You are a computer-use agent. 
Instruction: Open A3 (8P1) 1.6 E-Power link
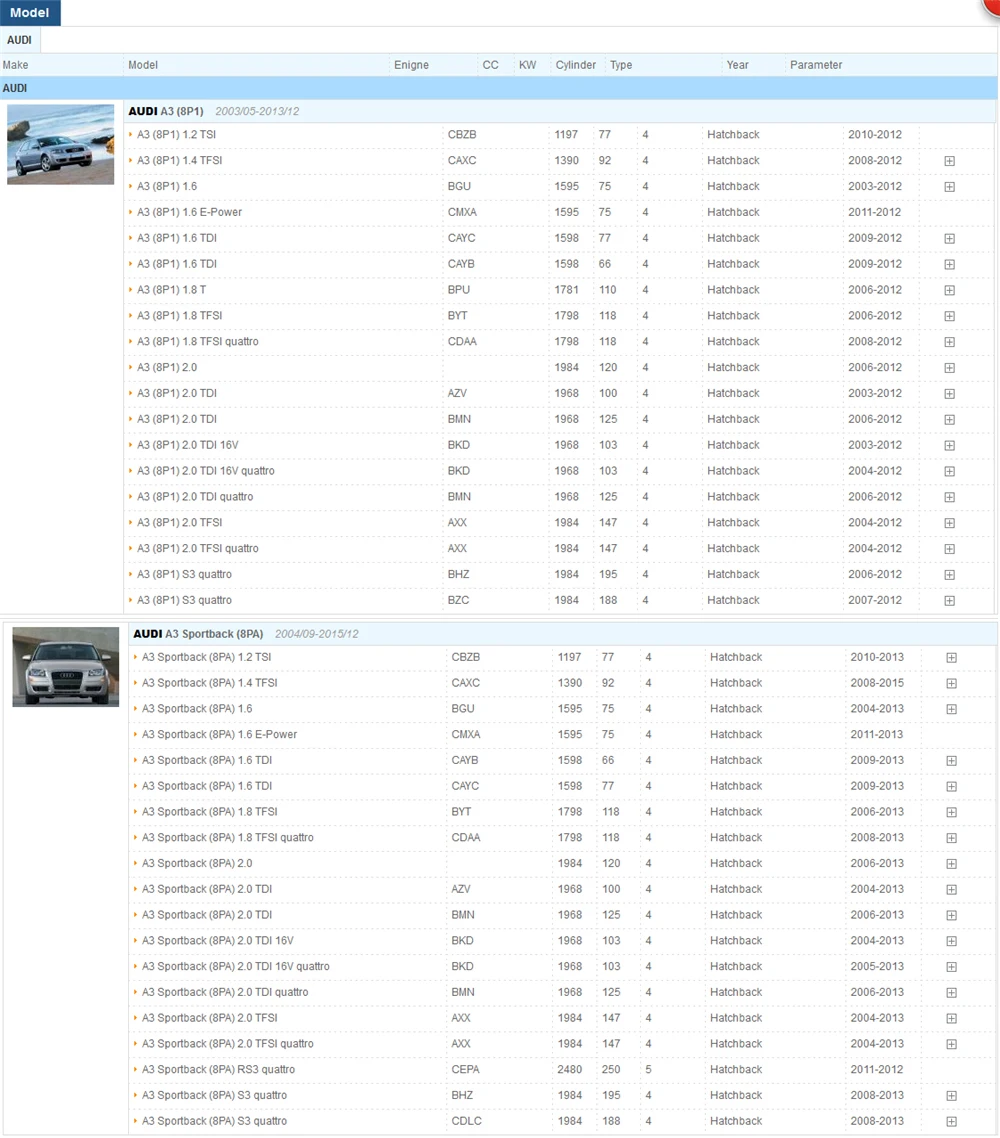[x=189, y=212]
